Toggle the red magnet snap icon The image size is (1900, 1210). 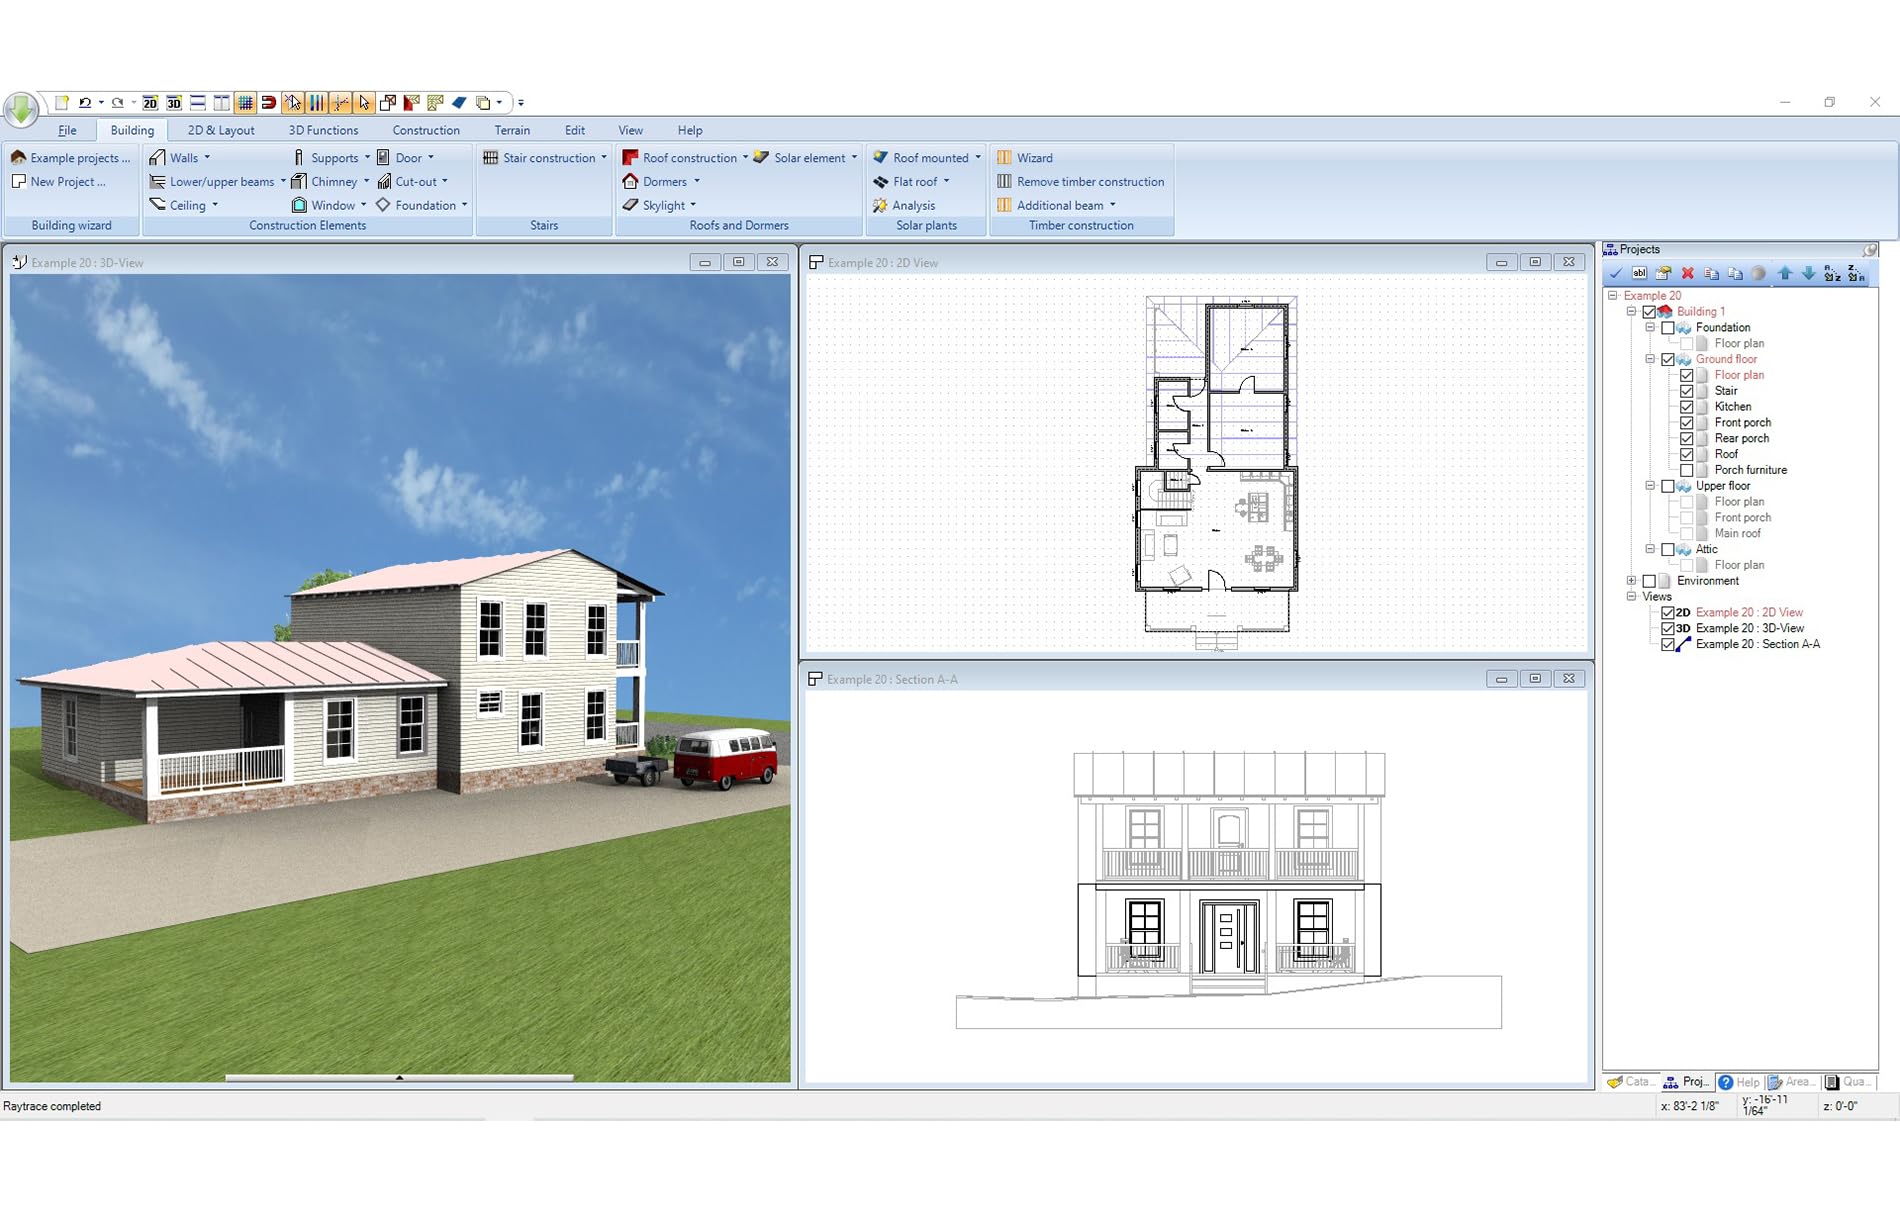pyautogui.click(x=268, y=103)
